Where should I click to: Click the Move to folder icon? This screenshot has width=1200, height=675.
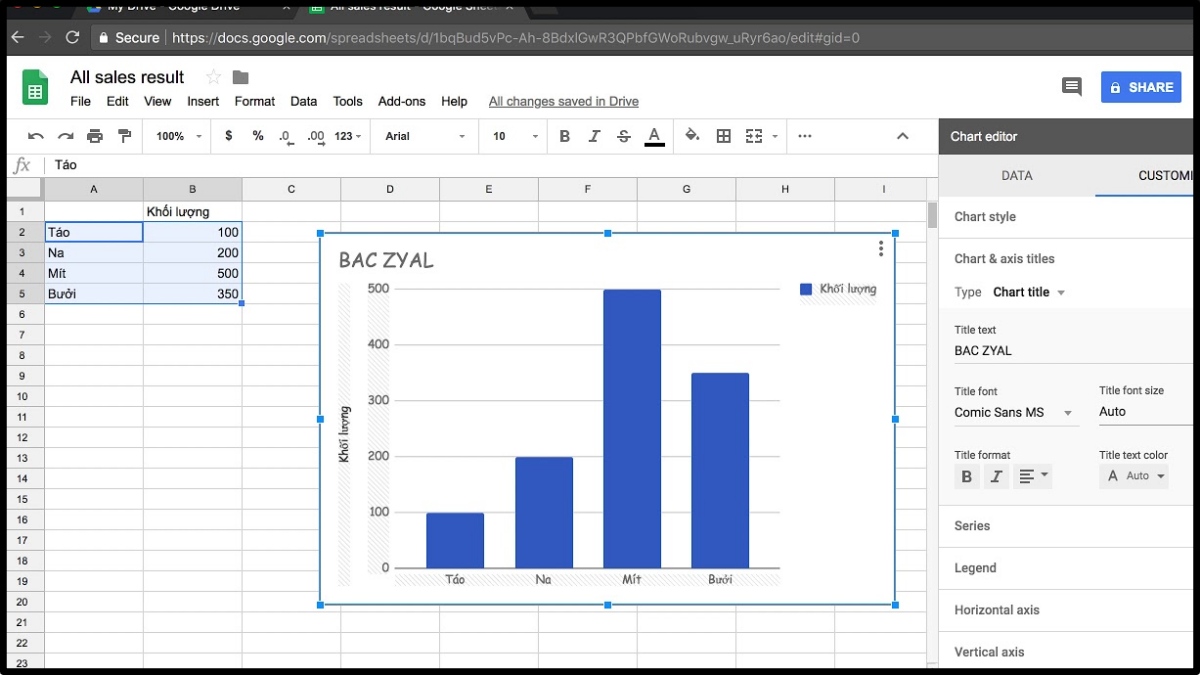241,77
